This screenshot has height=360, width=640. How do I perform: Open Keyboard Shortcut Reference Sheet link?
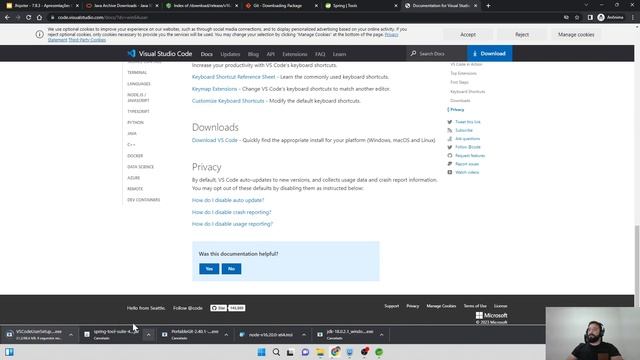233,77
